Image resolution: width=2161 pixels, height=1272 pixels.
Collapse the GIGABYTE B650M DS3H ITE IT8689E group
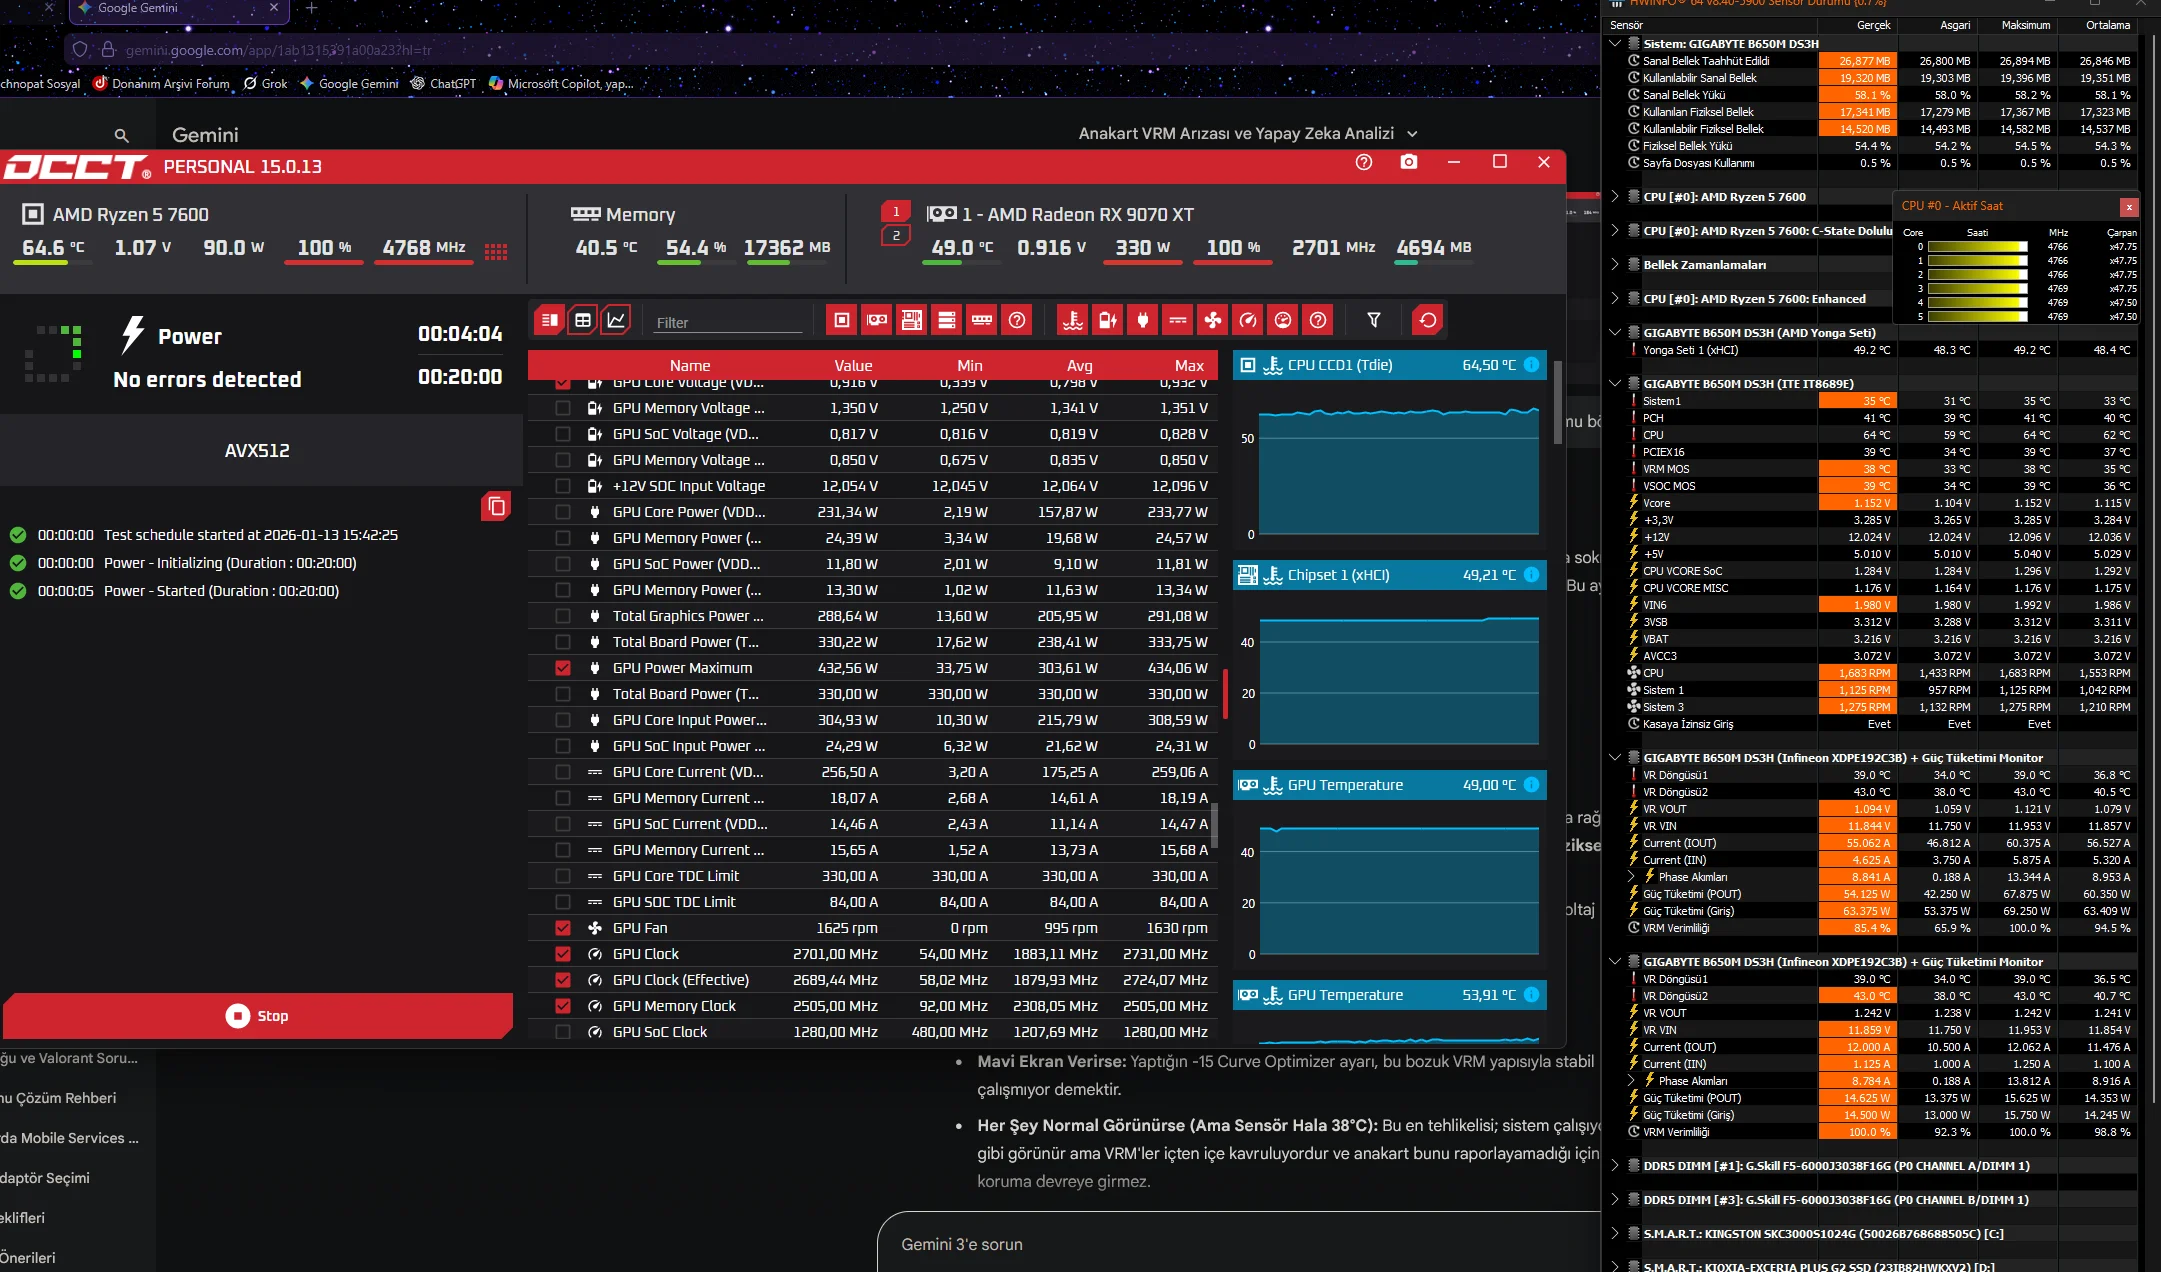[1615, 383]
